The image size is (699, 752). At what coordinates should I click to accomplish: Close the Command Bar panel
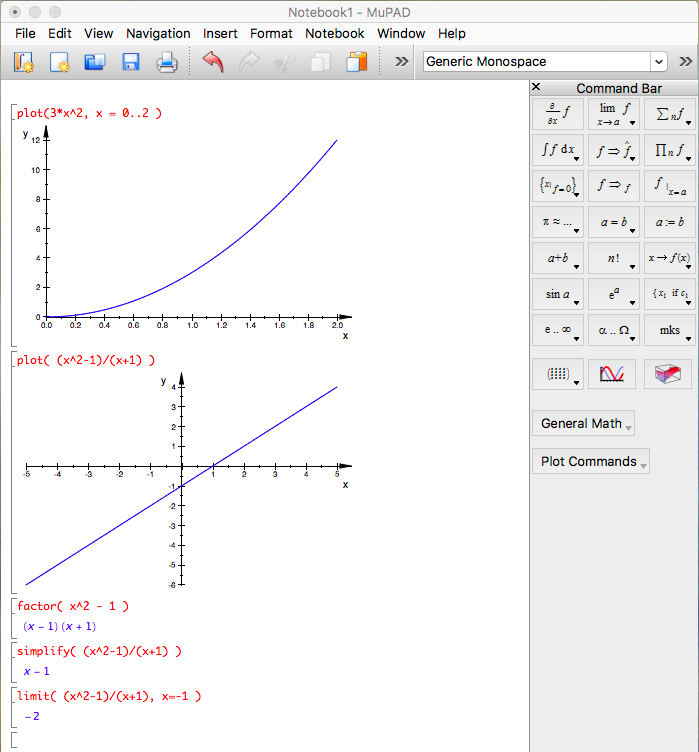click(536, 87)
